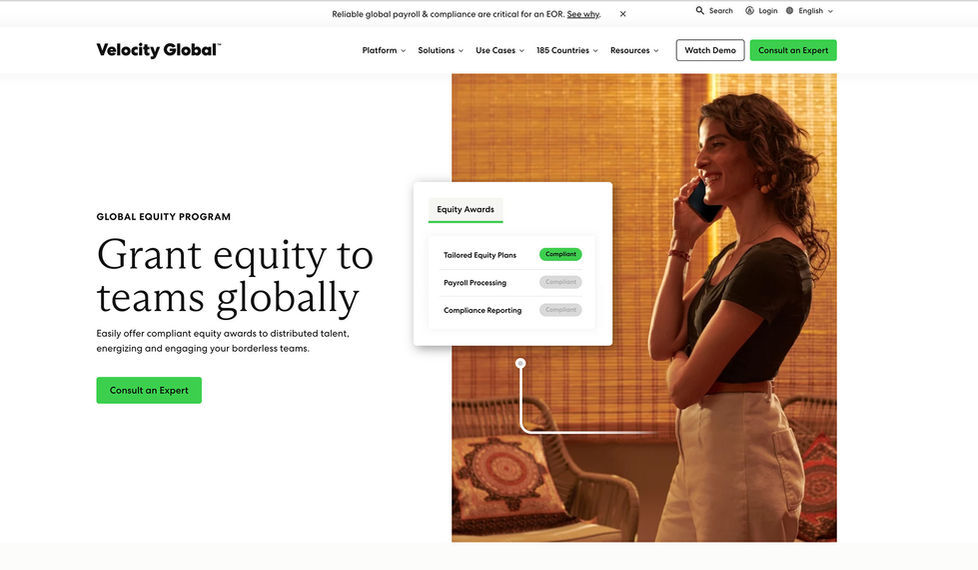978x570 pixels.
Task: Dismiss the announcement banner with X
Action: pyautogui.click(x=622, y=14)
